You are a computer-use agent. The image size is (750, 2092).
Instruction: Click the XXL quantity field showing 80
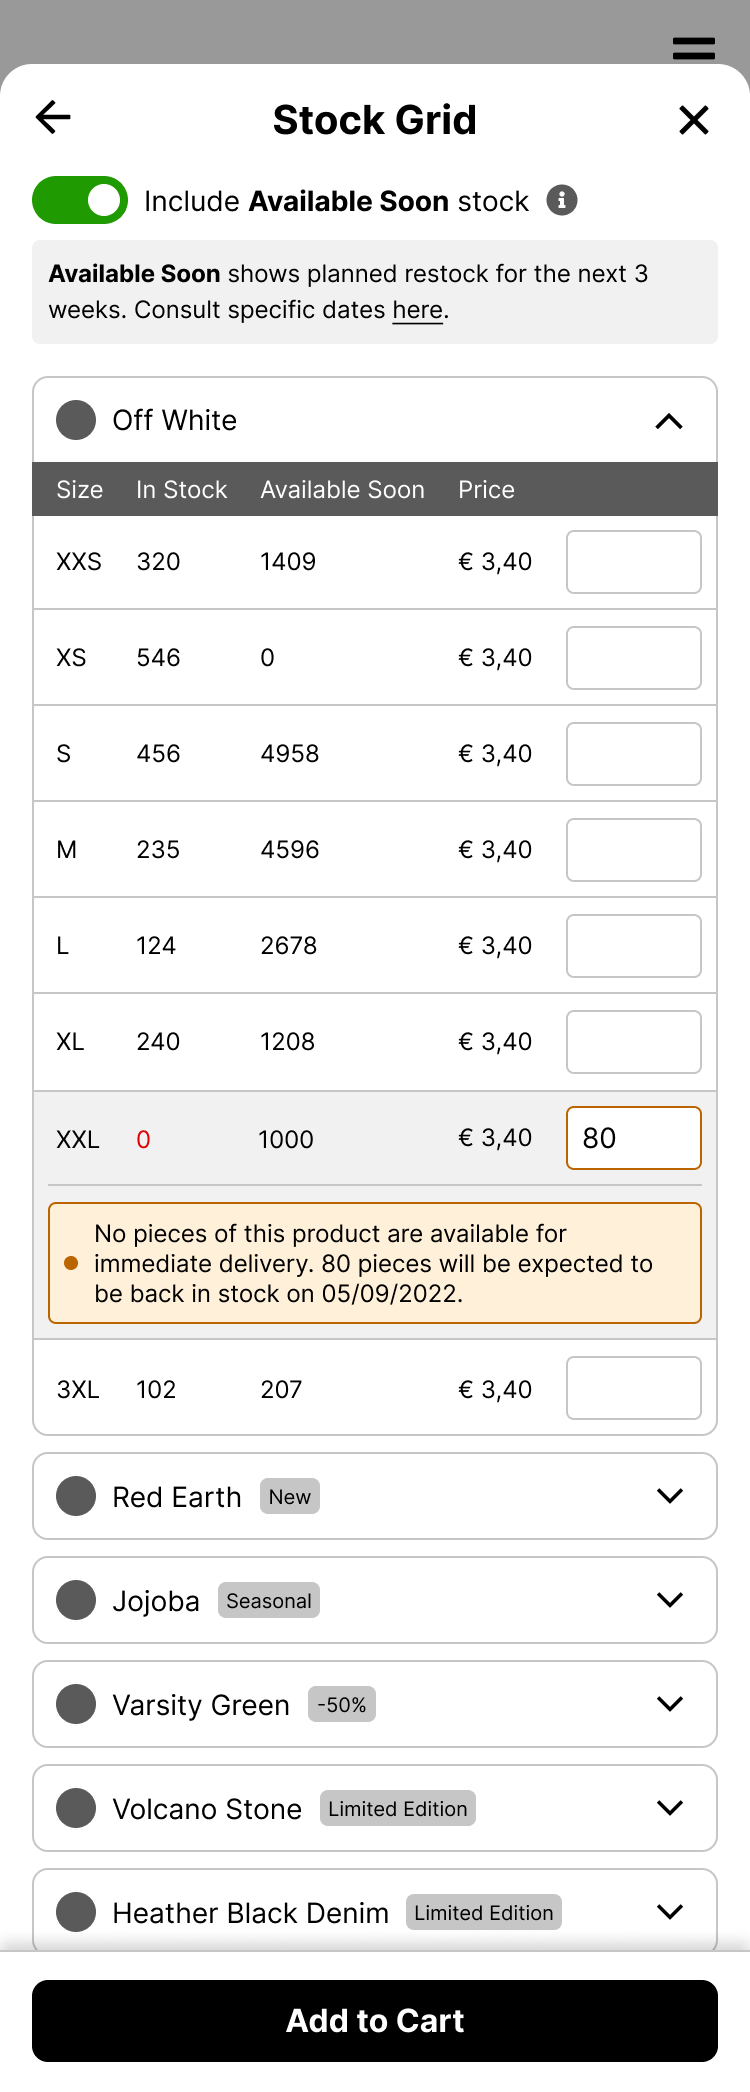(633, 1138)
